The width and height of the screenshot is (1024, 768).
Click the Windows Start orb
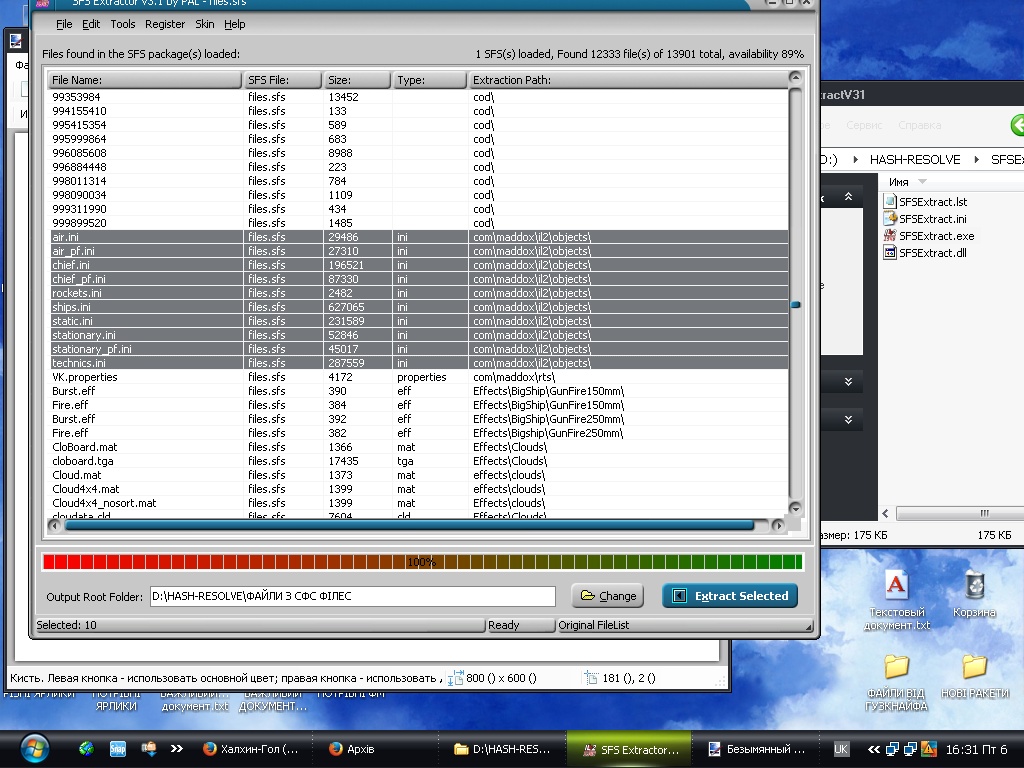tap(35, 748)
